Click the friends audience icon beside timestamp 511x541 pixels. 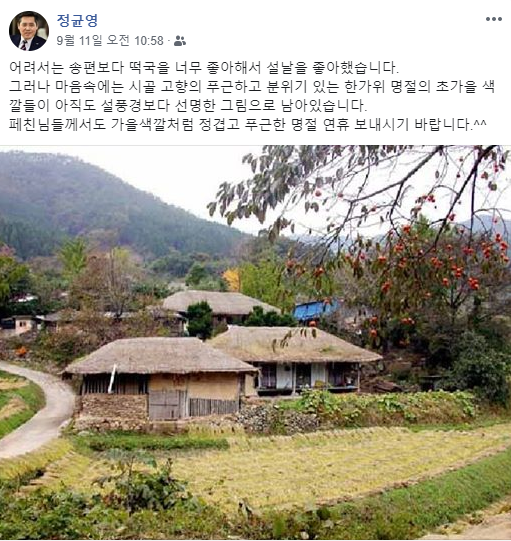180,41
